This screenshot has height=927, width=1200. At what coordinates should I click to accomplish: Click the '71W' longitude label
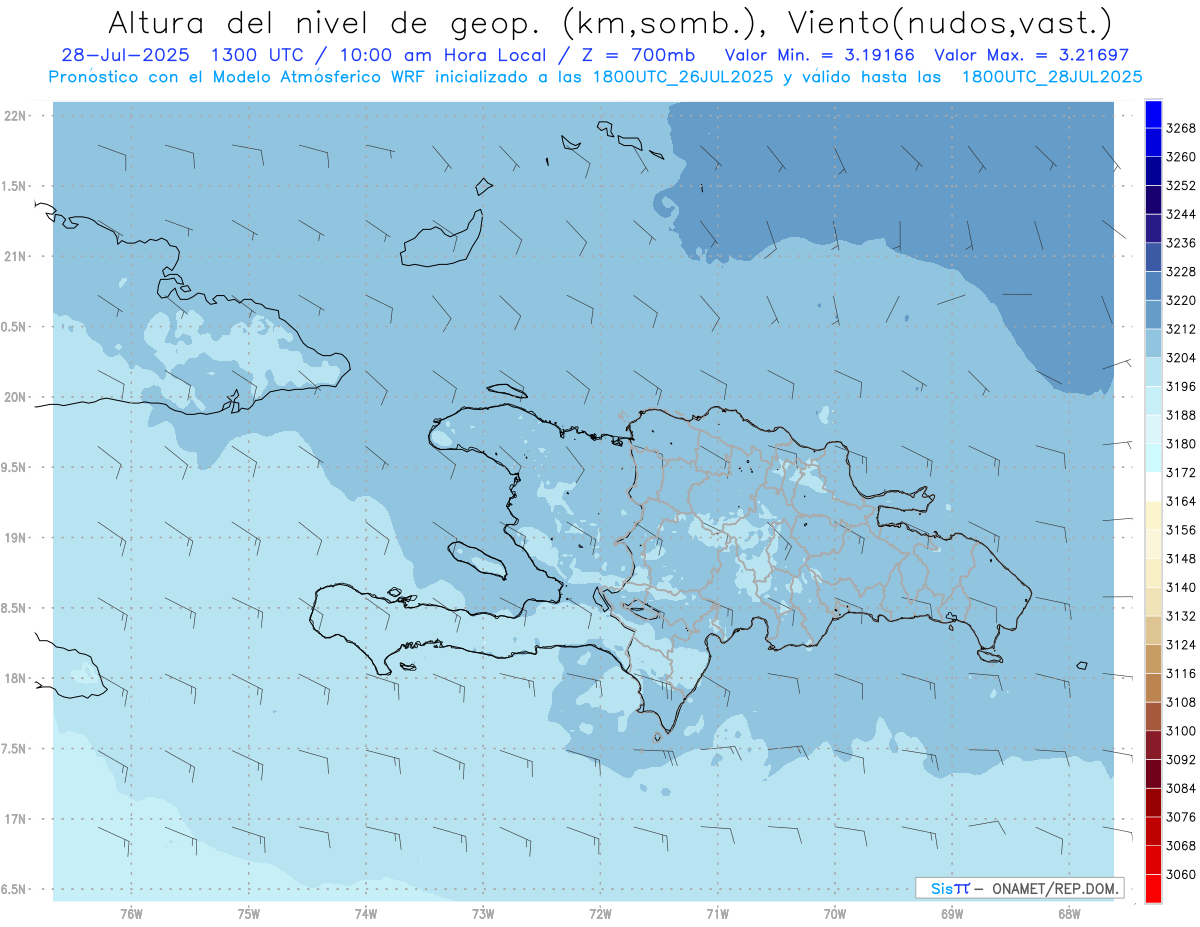717,914
